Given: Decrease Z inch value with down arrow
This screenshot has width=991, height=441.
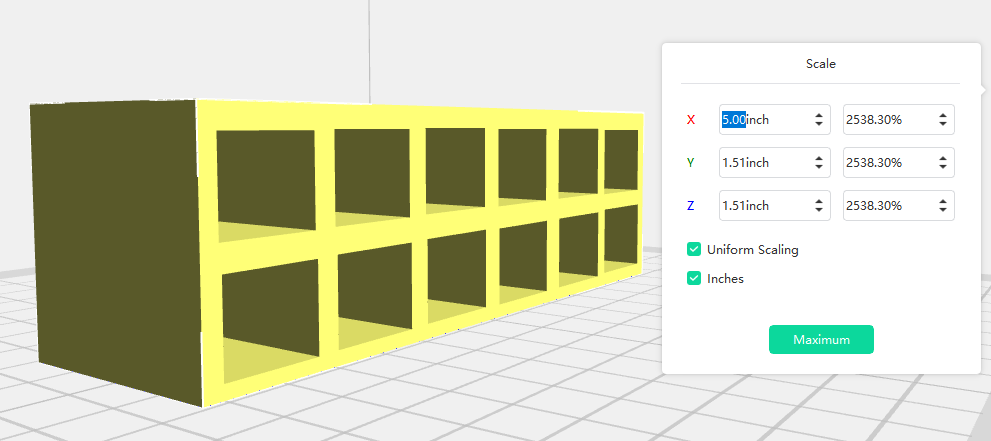Looking at the screenshot, I should click(819, 210).
